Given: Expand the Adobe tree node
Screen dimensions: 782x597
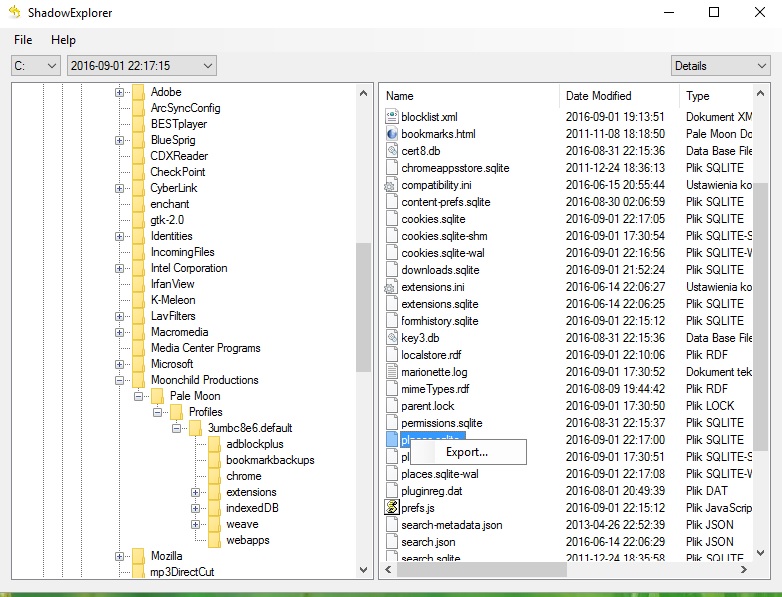Looking at the screenshot, I should 119,92.
